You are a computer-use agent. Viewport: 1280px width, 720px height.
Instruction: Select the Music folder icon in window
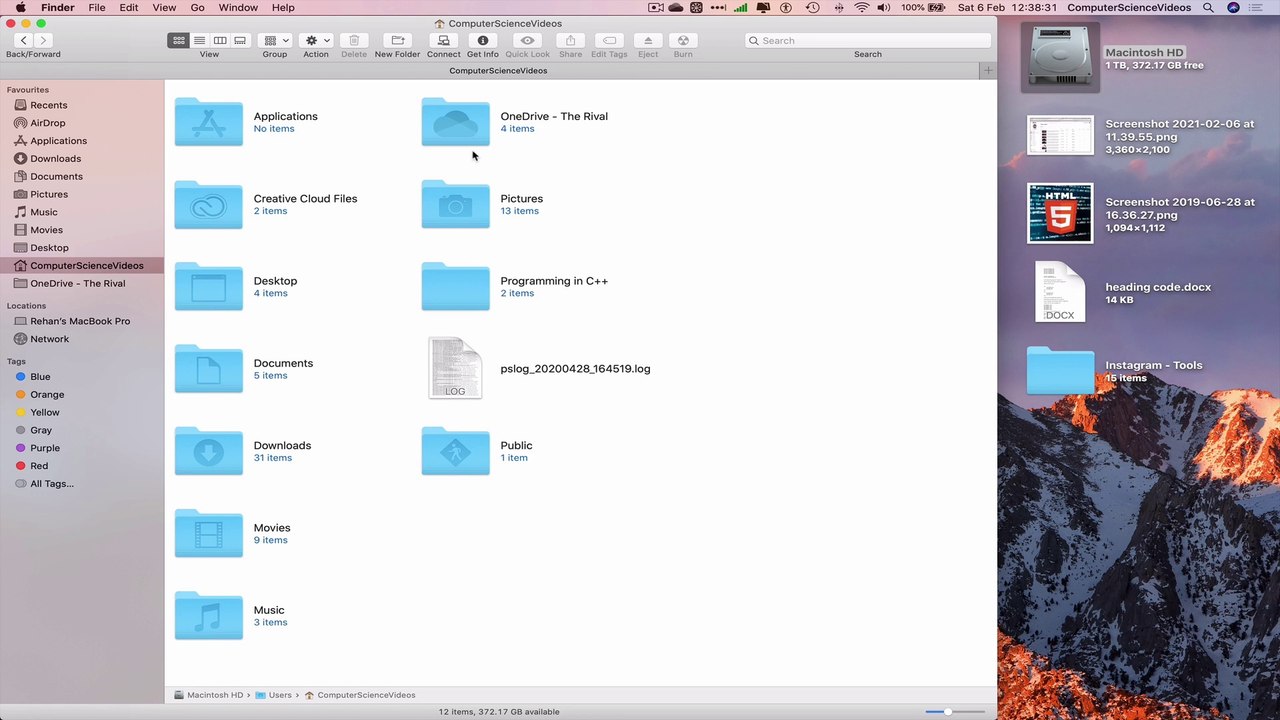click(x=208, y=616)
